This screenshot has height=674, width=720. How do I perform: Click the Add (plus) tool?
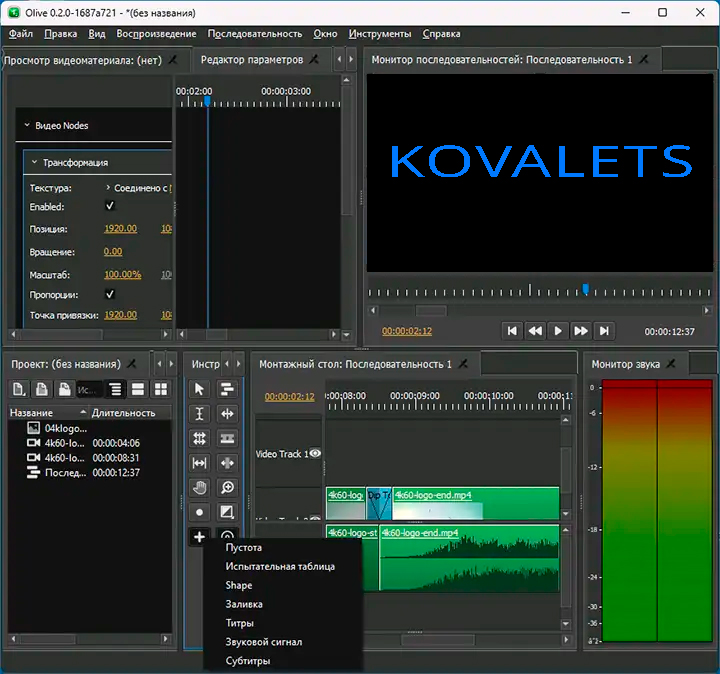(199, 536)
